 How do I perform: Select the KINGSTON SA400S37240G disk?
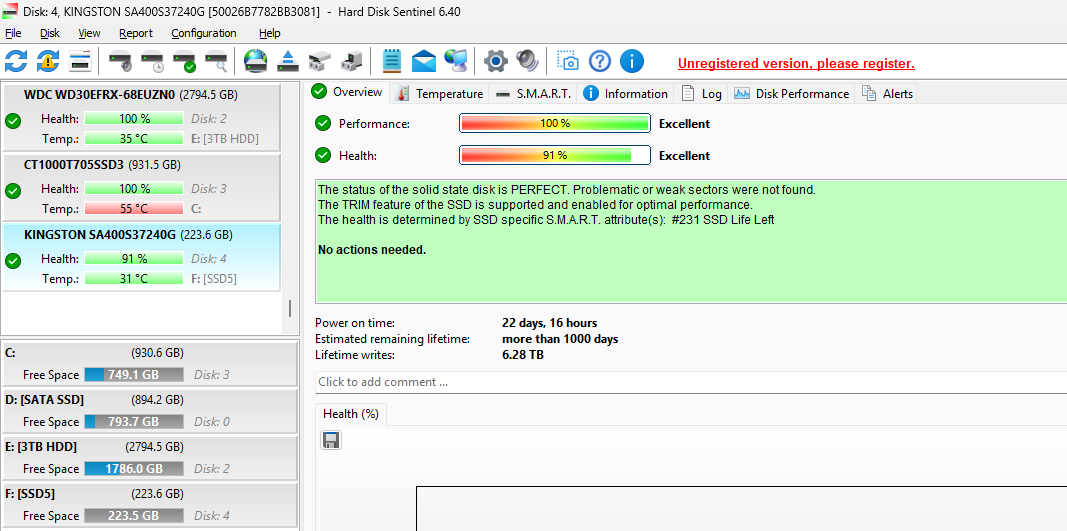click(141, 257)
